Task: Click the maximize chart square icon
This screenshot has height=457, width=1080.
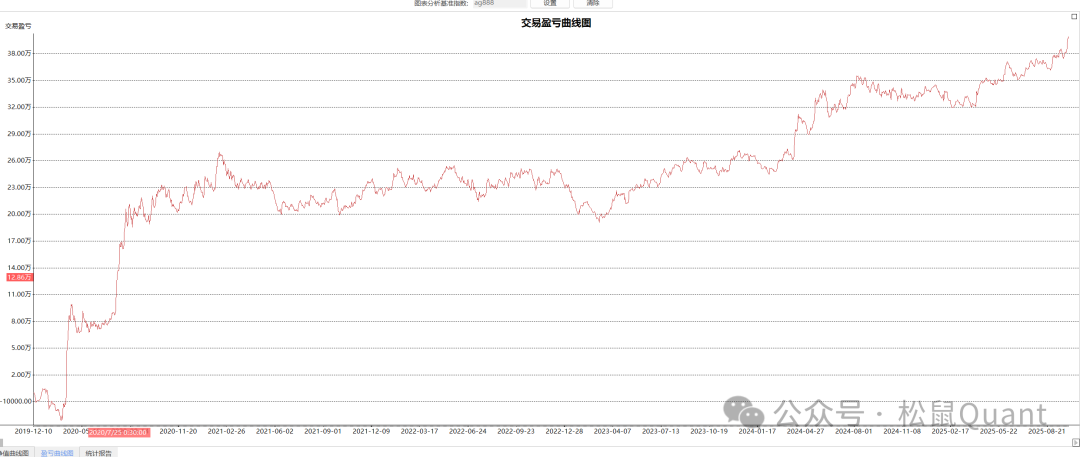Action: 1074,17
